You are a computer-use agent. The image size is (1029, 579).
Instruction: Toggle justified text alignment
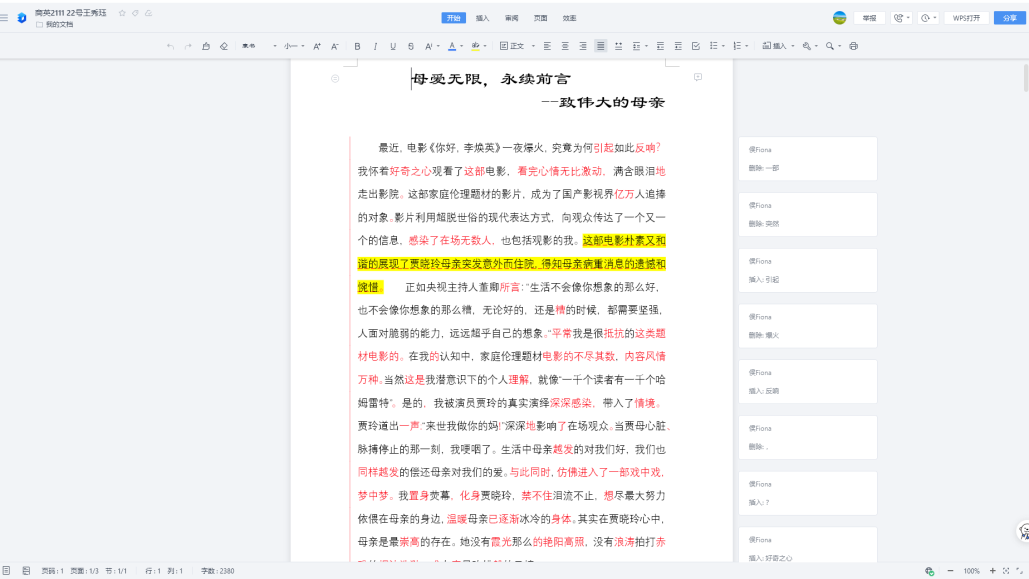click(600, 46)
